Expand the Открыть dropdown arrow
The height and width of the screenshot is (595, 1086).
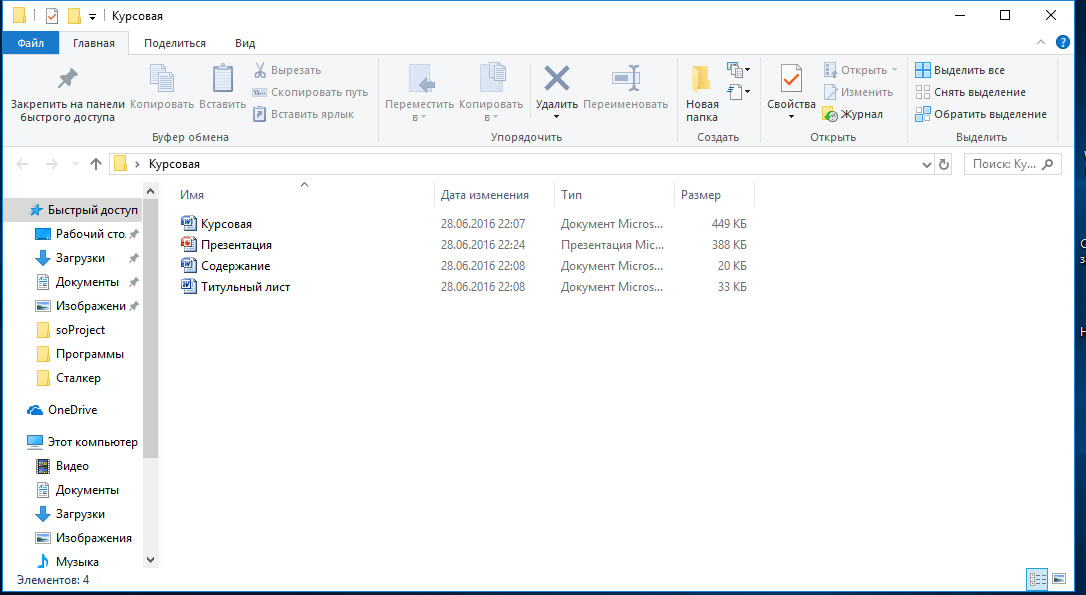tap(894, 70)
